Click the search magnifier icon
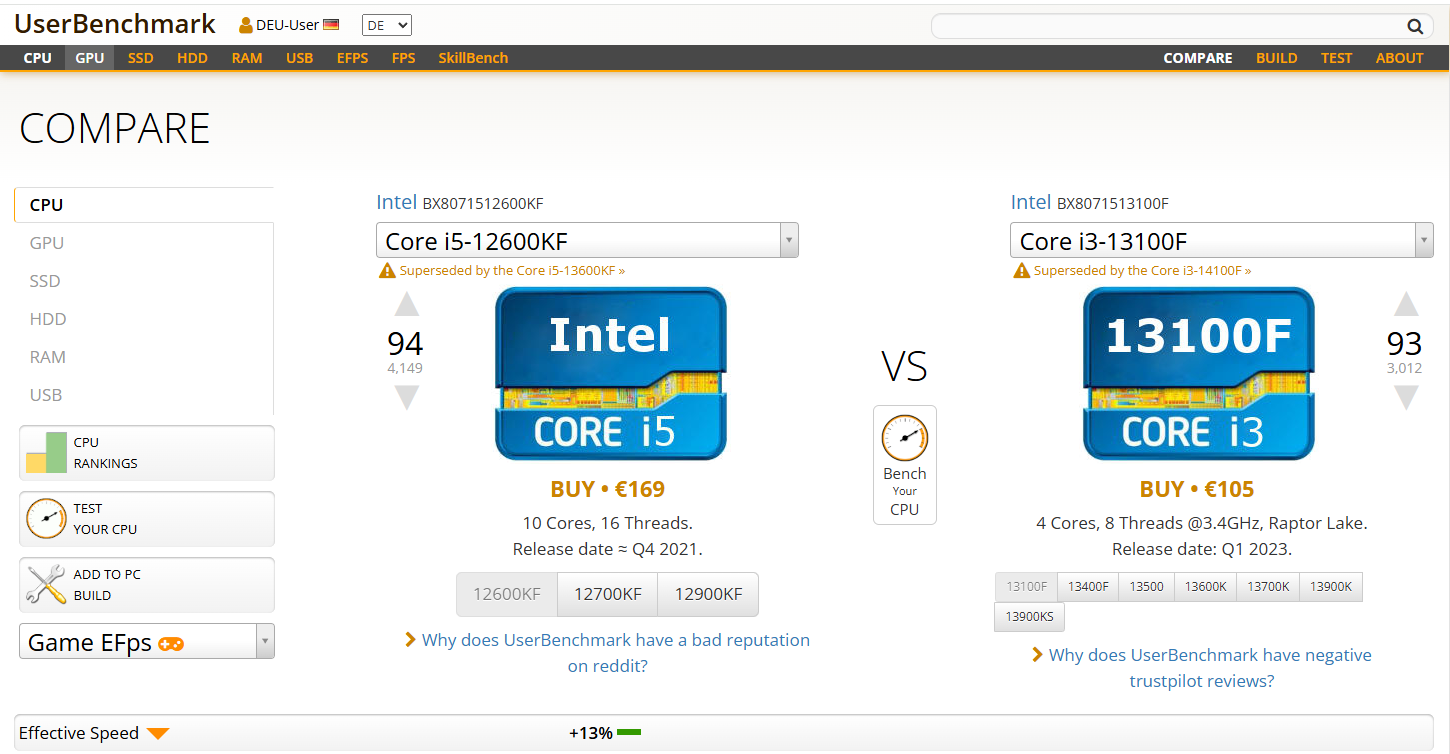Image resolution: width=1450 pixels, height=754 pixels. [1415, 27]
